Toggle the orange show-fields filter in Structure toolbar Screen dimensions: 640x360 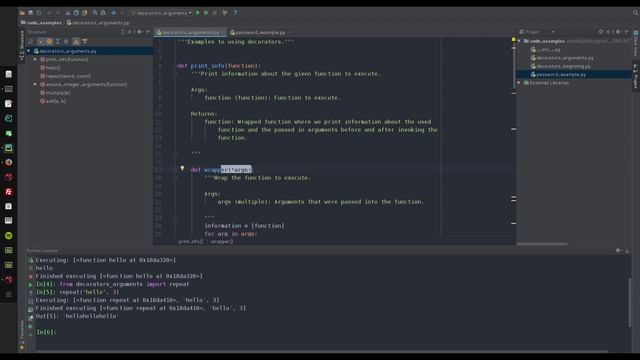49,41
